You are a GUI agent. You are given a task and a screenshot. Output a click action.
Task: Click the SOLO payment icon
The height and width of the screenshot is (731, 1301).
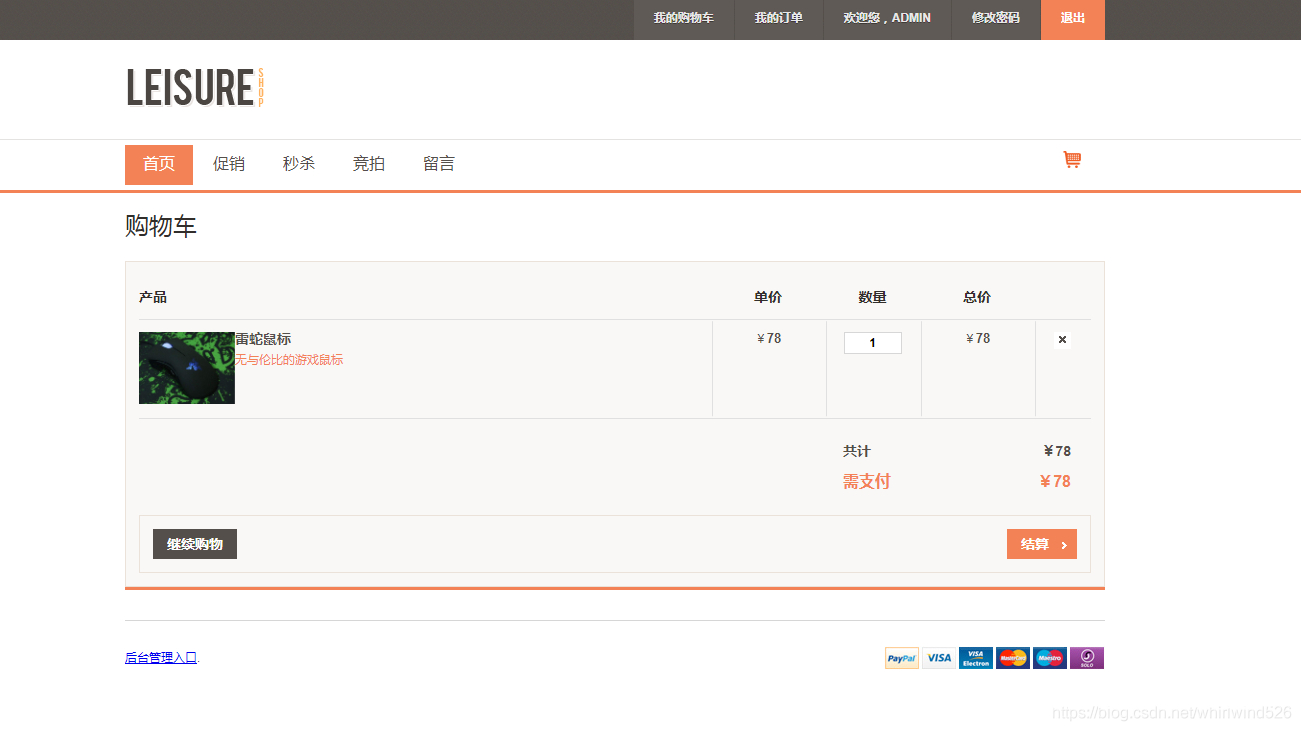[1086, 658]
